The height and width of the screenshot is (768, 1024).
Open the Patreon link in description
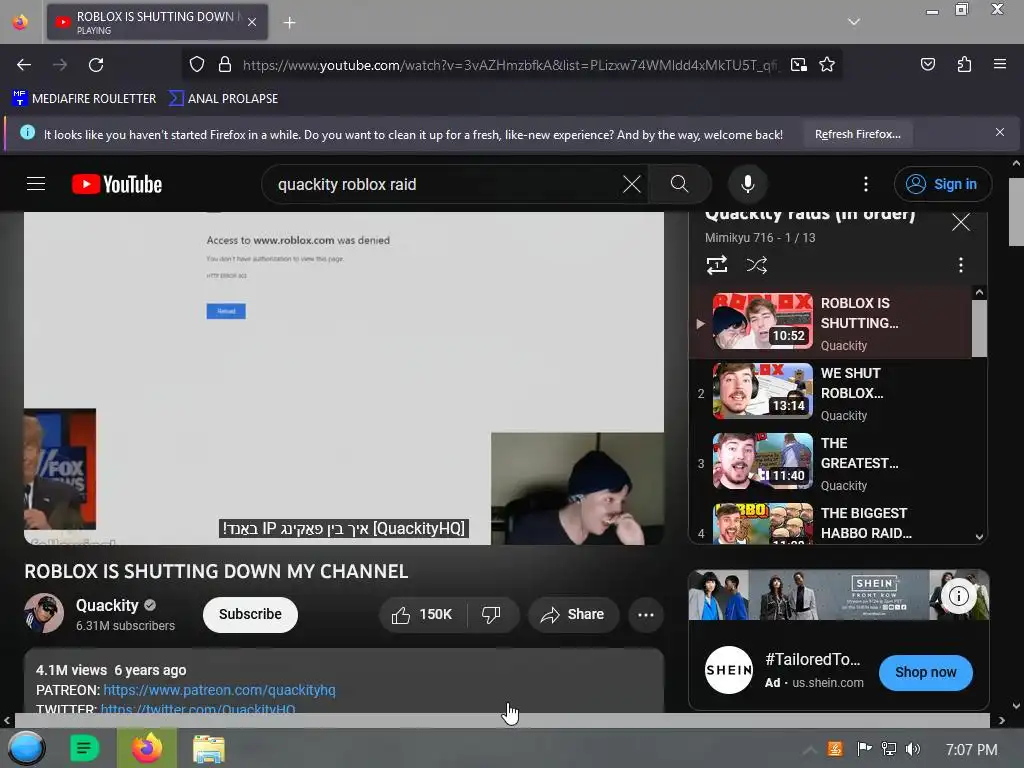[x=219, y=690]
